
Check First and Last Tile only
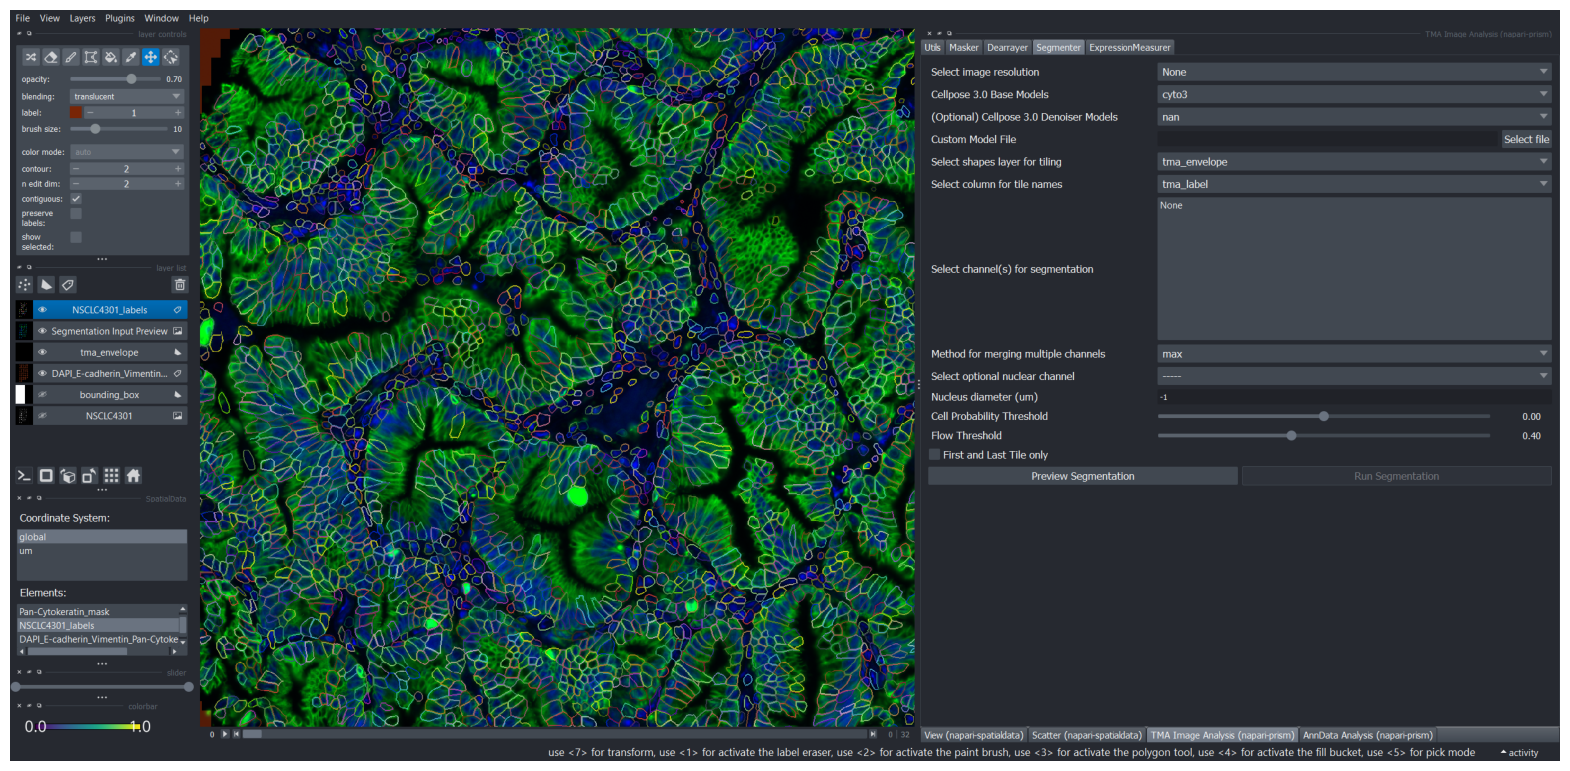935,454
